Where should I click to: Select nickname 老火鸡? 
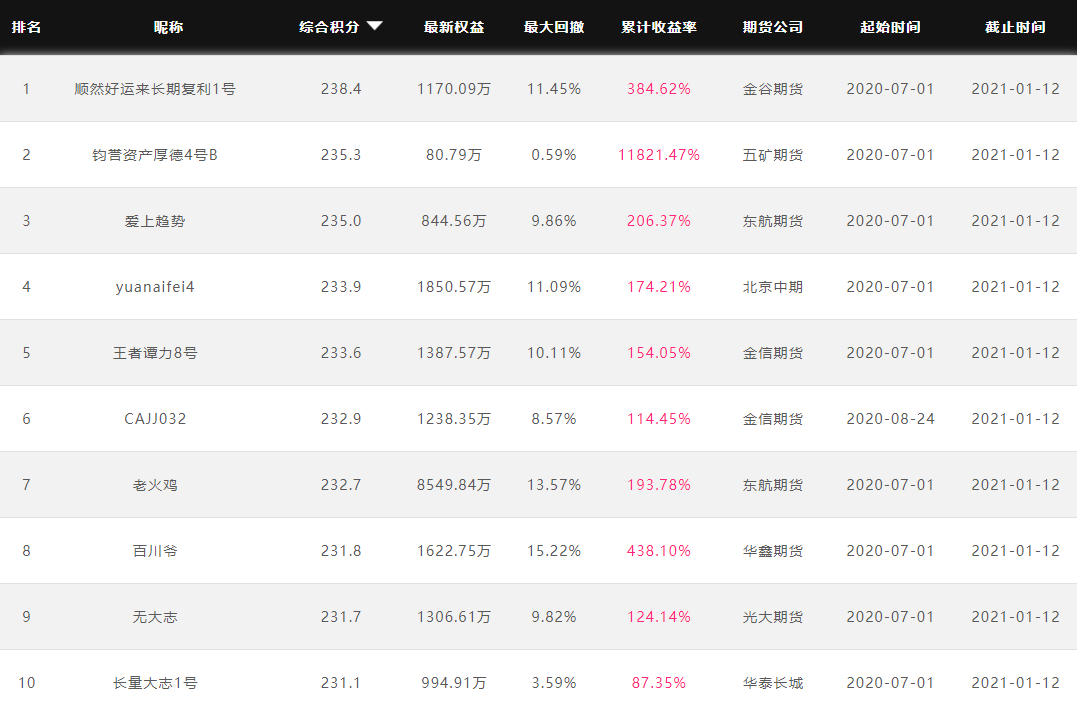(155, 484)
